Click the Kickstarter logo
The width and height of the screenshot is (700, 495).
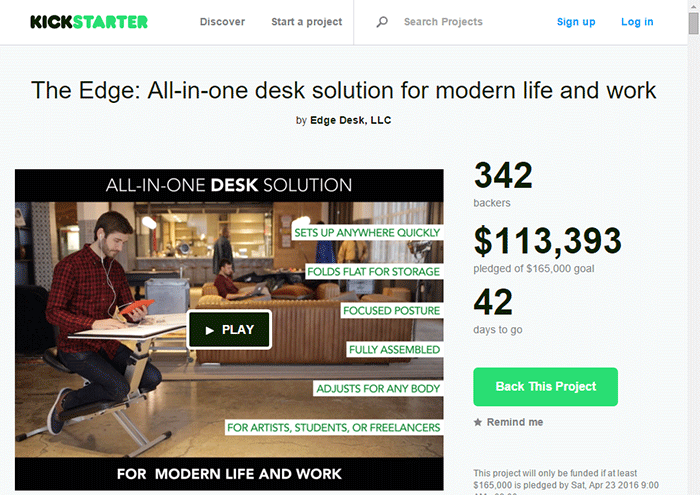click(x=89, y=22)
